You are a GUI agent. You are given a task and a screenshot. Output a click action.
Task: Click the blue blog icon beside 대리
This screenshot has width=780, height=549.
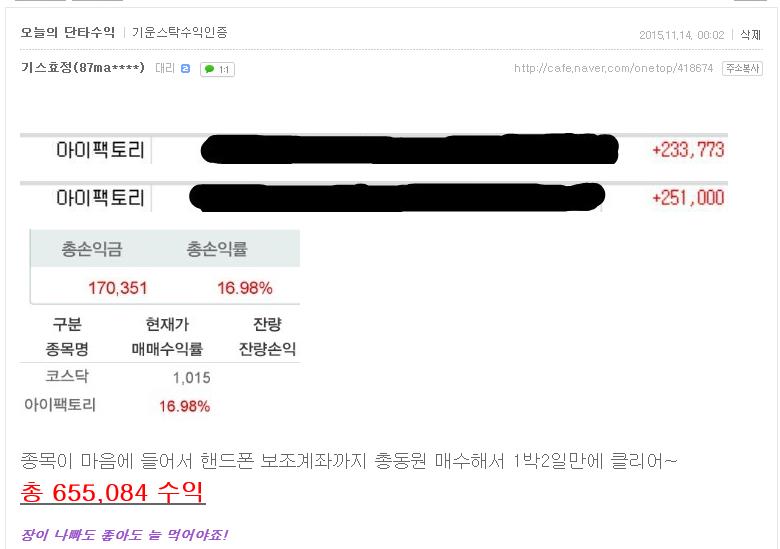(185, 69)
